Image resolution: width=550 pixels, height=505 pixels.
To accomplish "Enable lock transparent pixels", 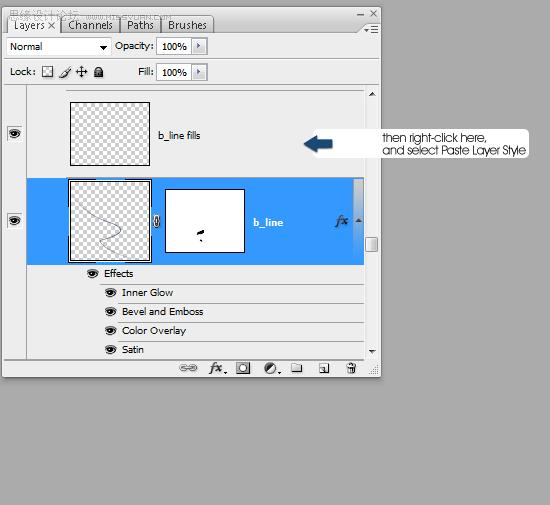I will (x=47, y=72).
